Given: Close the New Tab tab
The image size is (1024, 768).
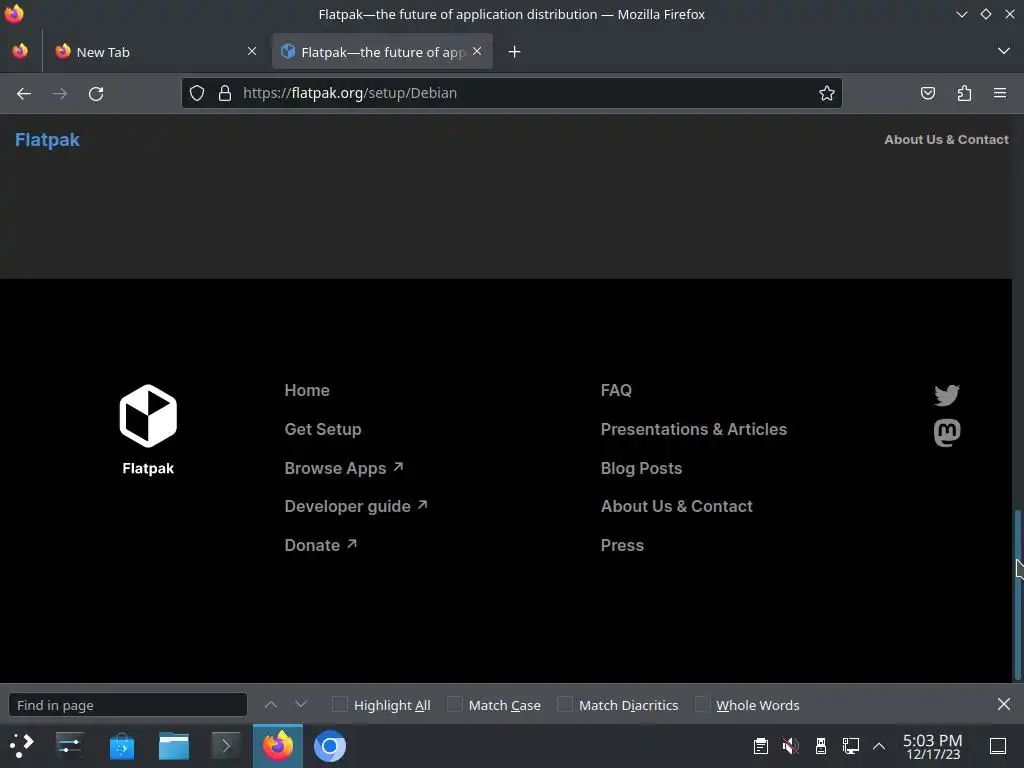Looking at the screenshot, I should point(252,51).
